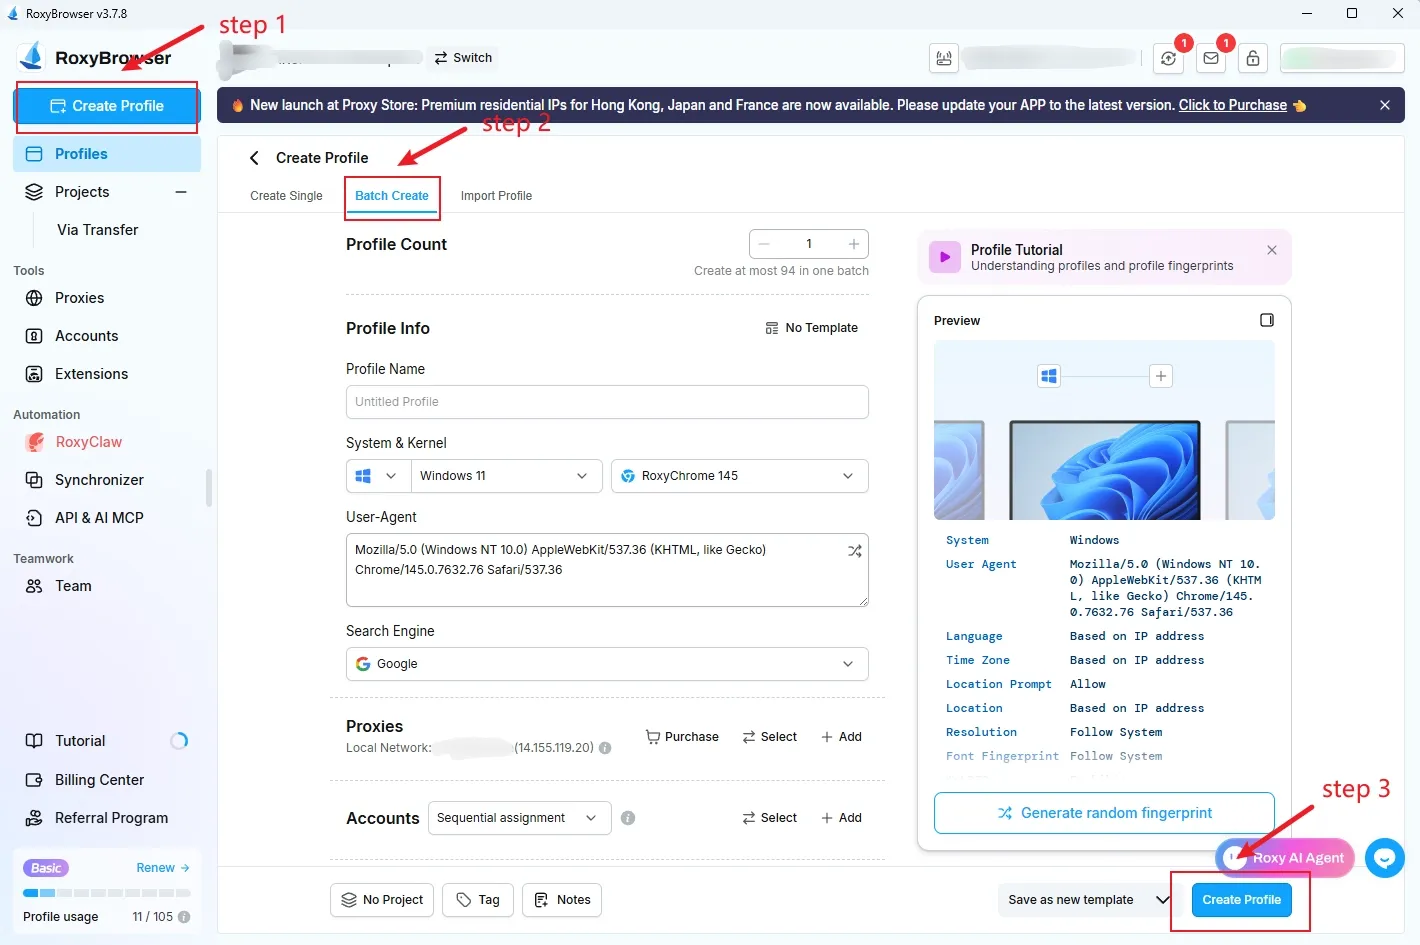
Task: Generate a random fingerprint
Action: point(1103,812)
